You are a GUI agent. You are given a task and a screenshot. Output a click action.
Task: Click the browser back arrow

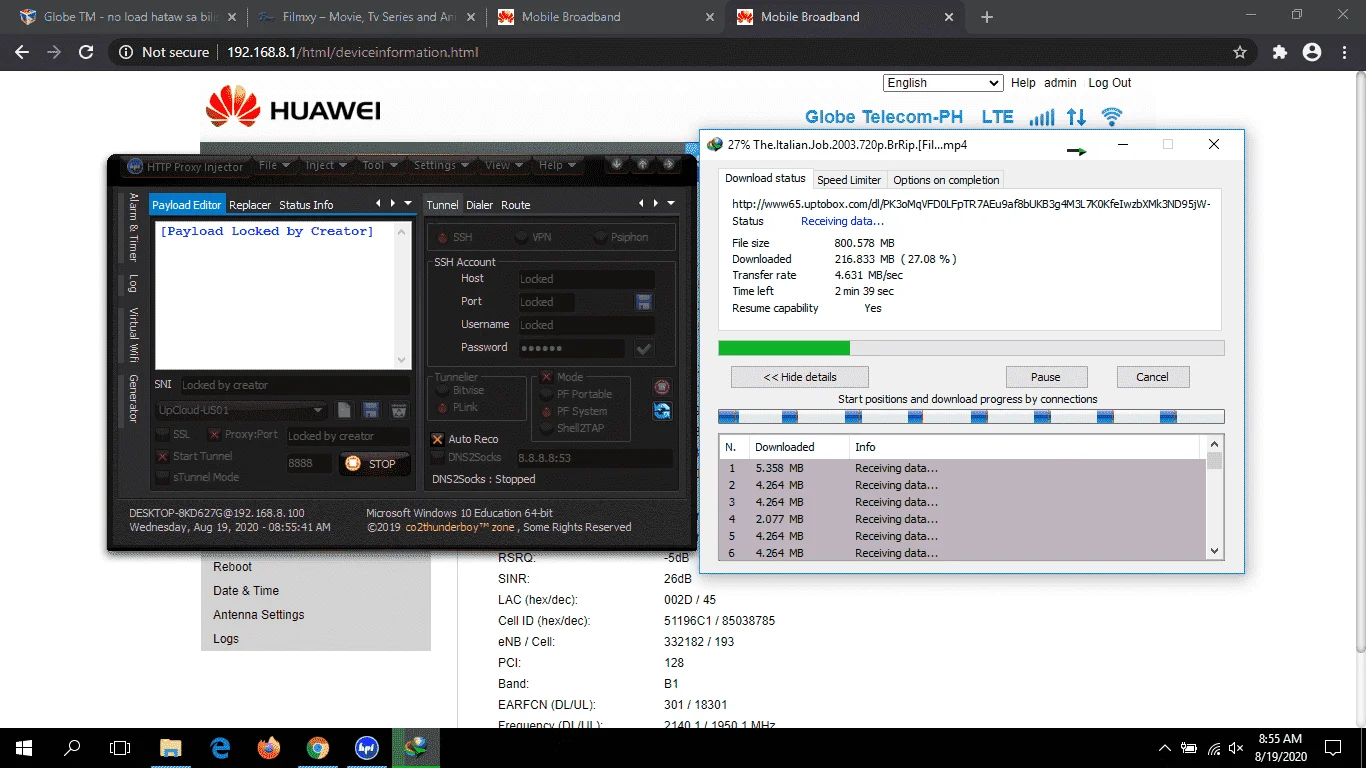pyautogui.click(x=22, y=52)
